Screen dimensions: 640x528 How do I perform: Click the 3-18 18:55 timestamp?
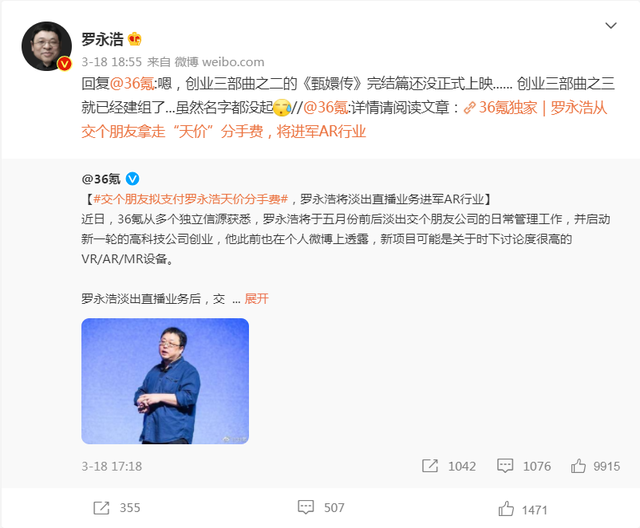pyautogui.click(x=111, y=62)
